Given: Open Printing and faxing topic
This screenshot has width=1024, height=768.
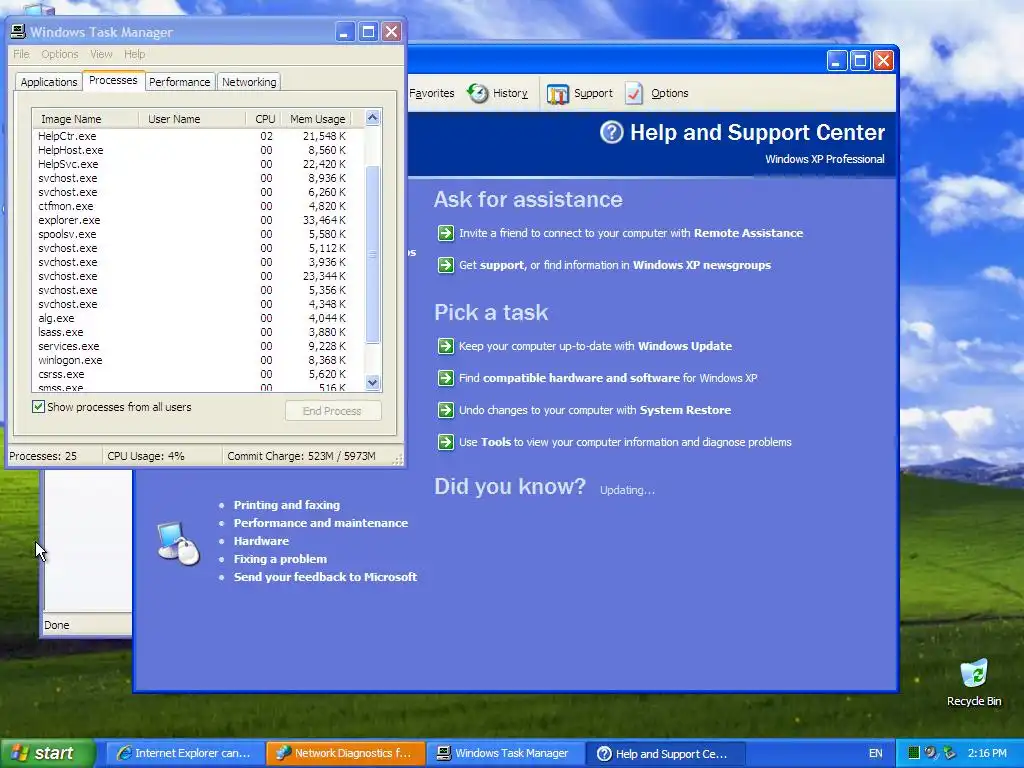Looking at the screenshot, I should [x=287, y=505].
